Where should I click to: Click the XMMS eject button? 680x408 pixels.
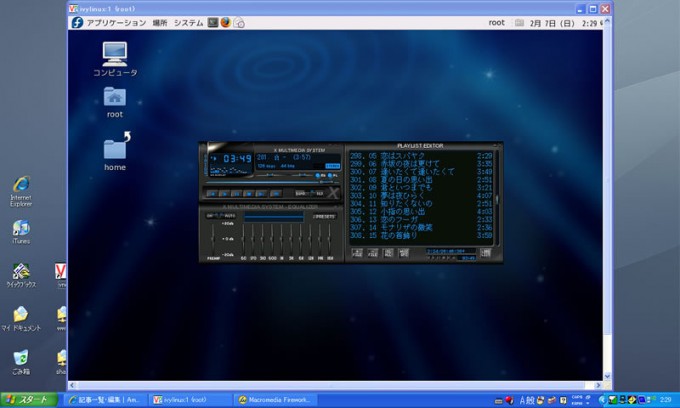point(276,193)
